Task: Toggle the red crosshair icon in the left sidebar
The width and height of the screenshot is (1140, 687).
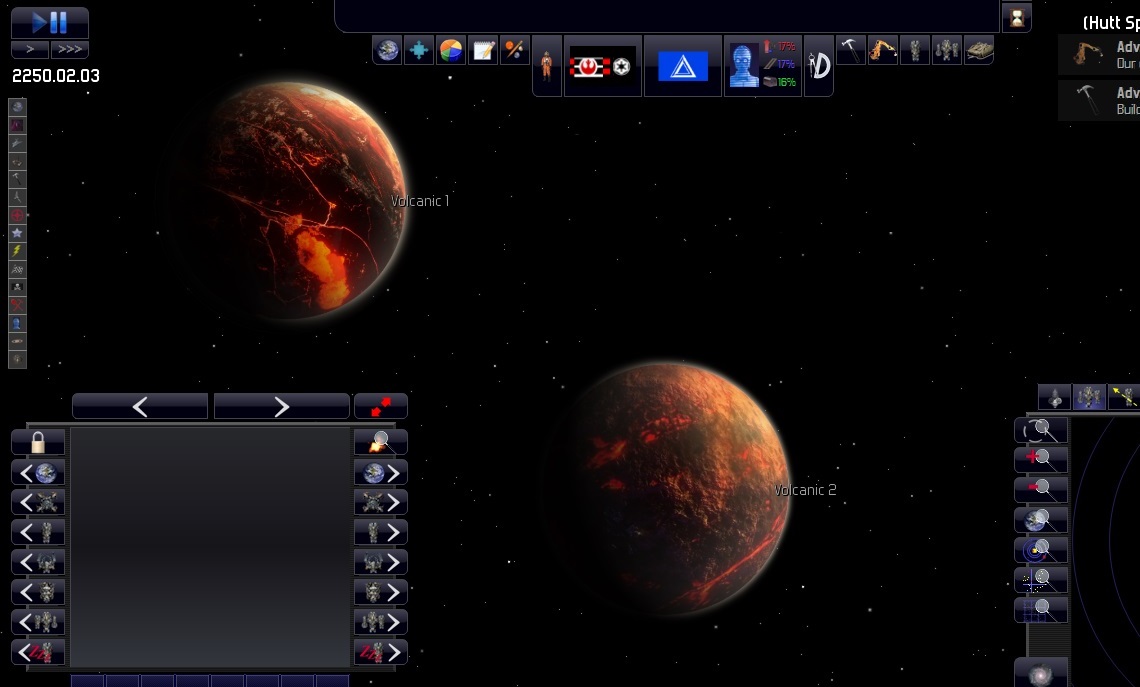Action: tap(16, 214)
